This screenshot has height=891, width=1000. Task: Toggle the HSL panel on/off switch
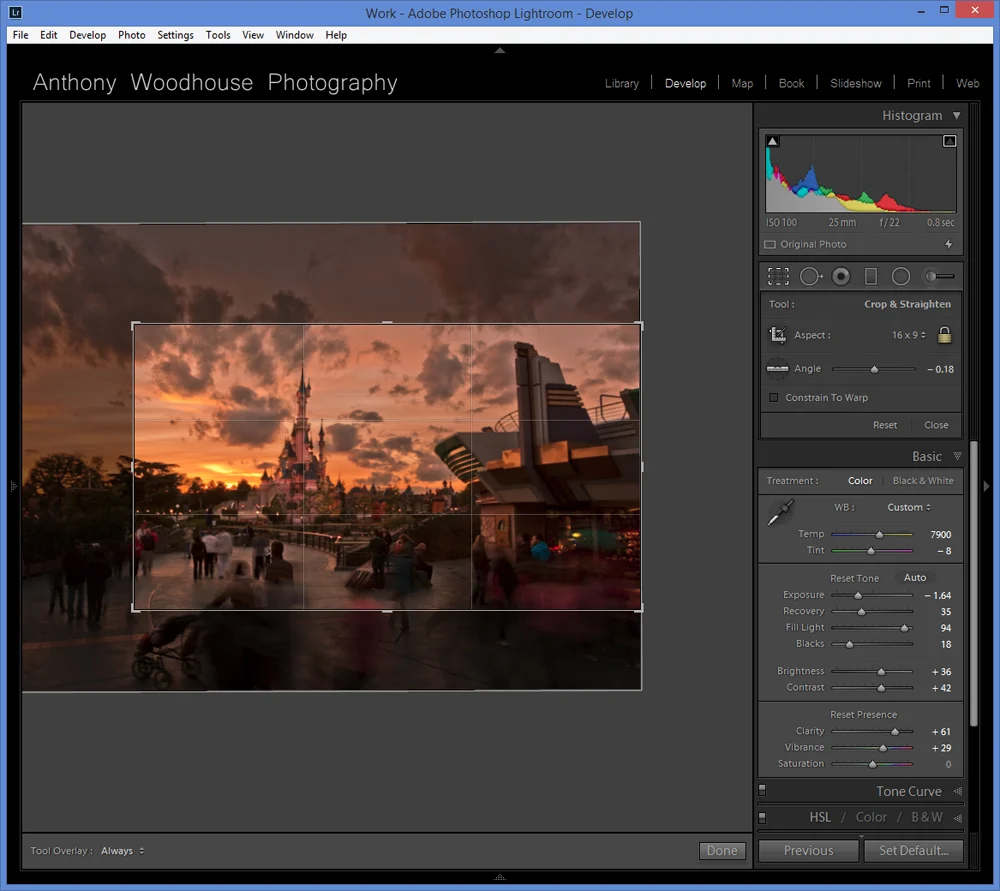[762, 818]
